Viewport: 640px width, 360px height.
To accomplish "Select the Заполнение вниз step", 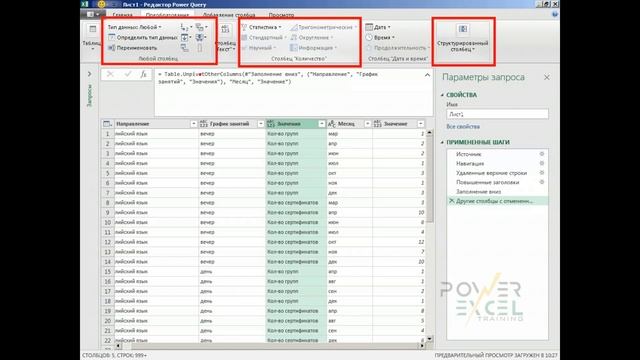I will pos(478,191).
